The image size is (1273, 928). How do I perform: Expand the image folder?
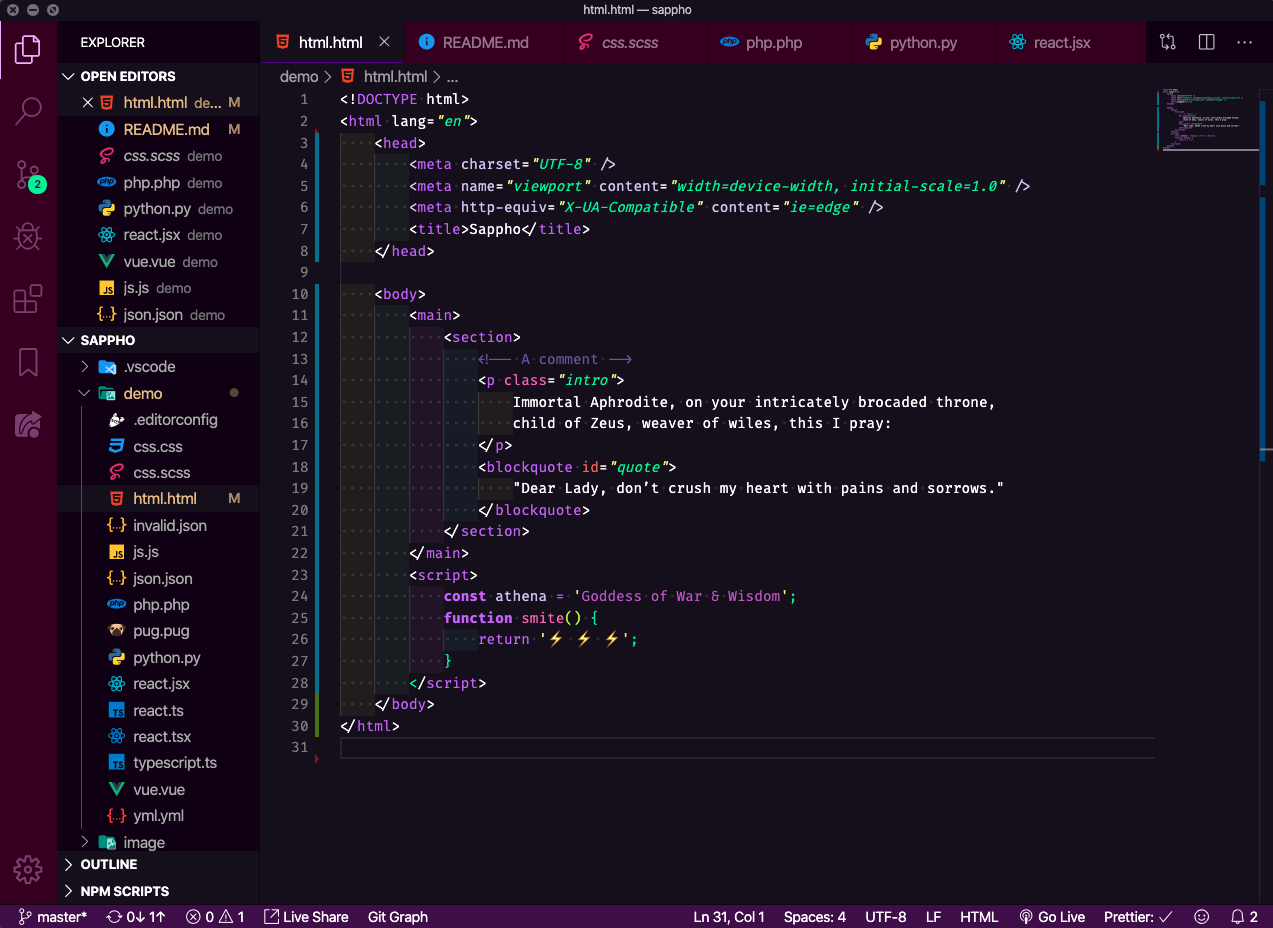158,842
